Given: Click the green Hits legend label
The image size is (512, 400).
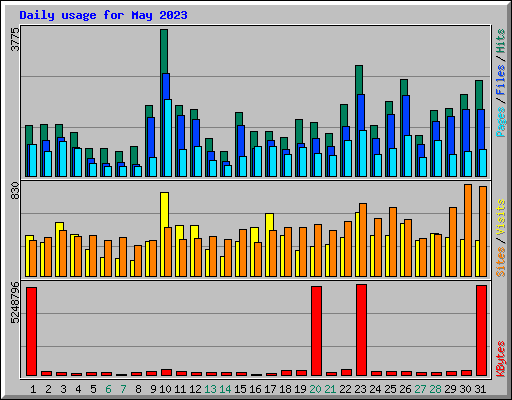Looking at the screenshot, I should [x=501, y=41].
